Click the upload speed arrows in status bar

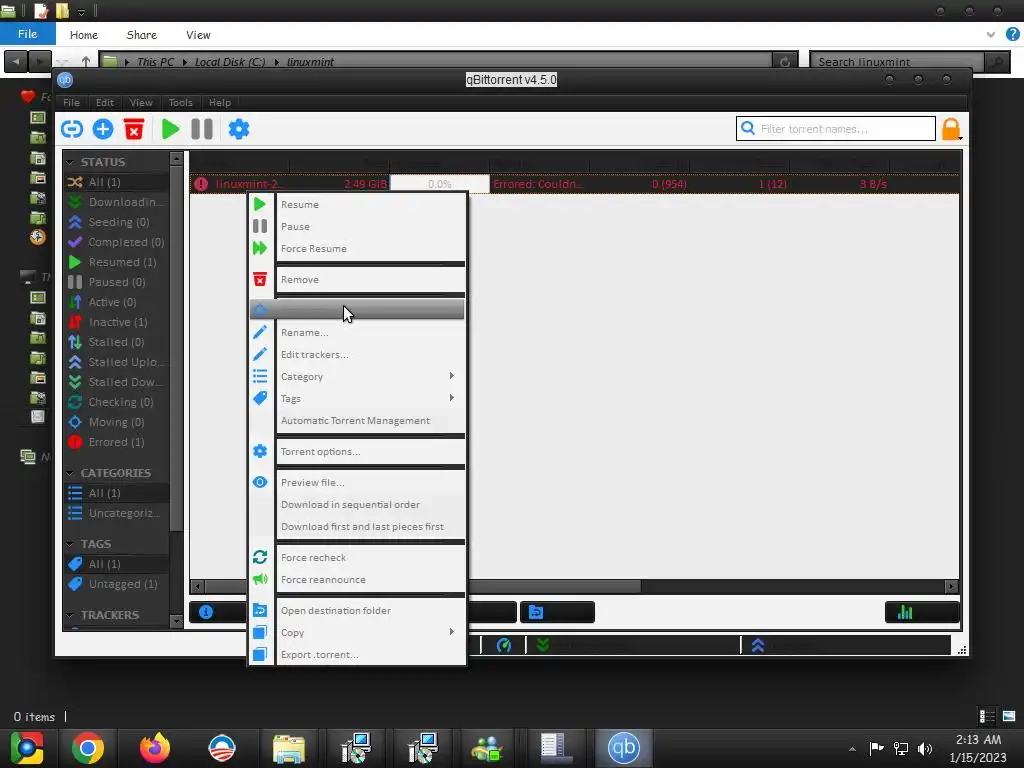(x=758, y=645)
